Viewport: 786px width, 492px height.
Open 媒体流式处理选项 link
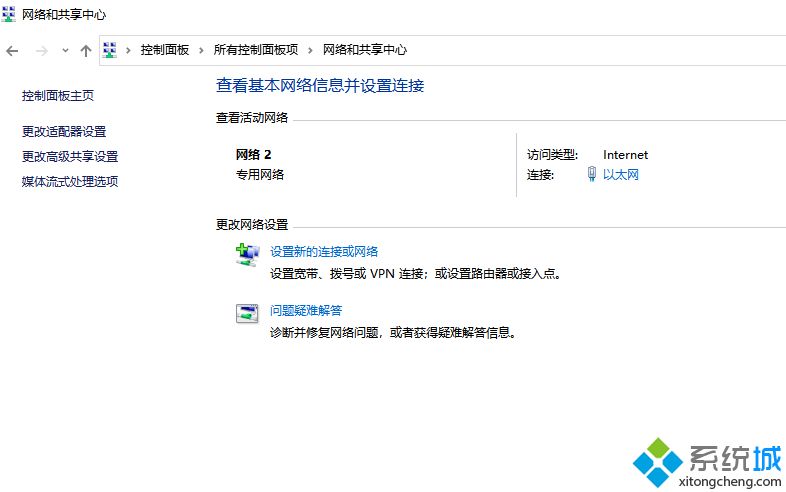tap(70, 182)
